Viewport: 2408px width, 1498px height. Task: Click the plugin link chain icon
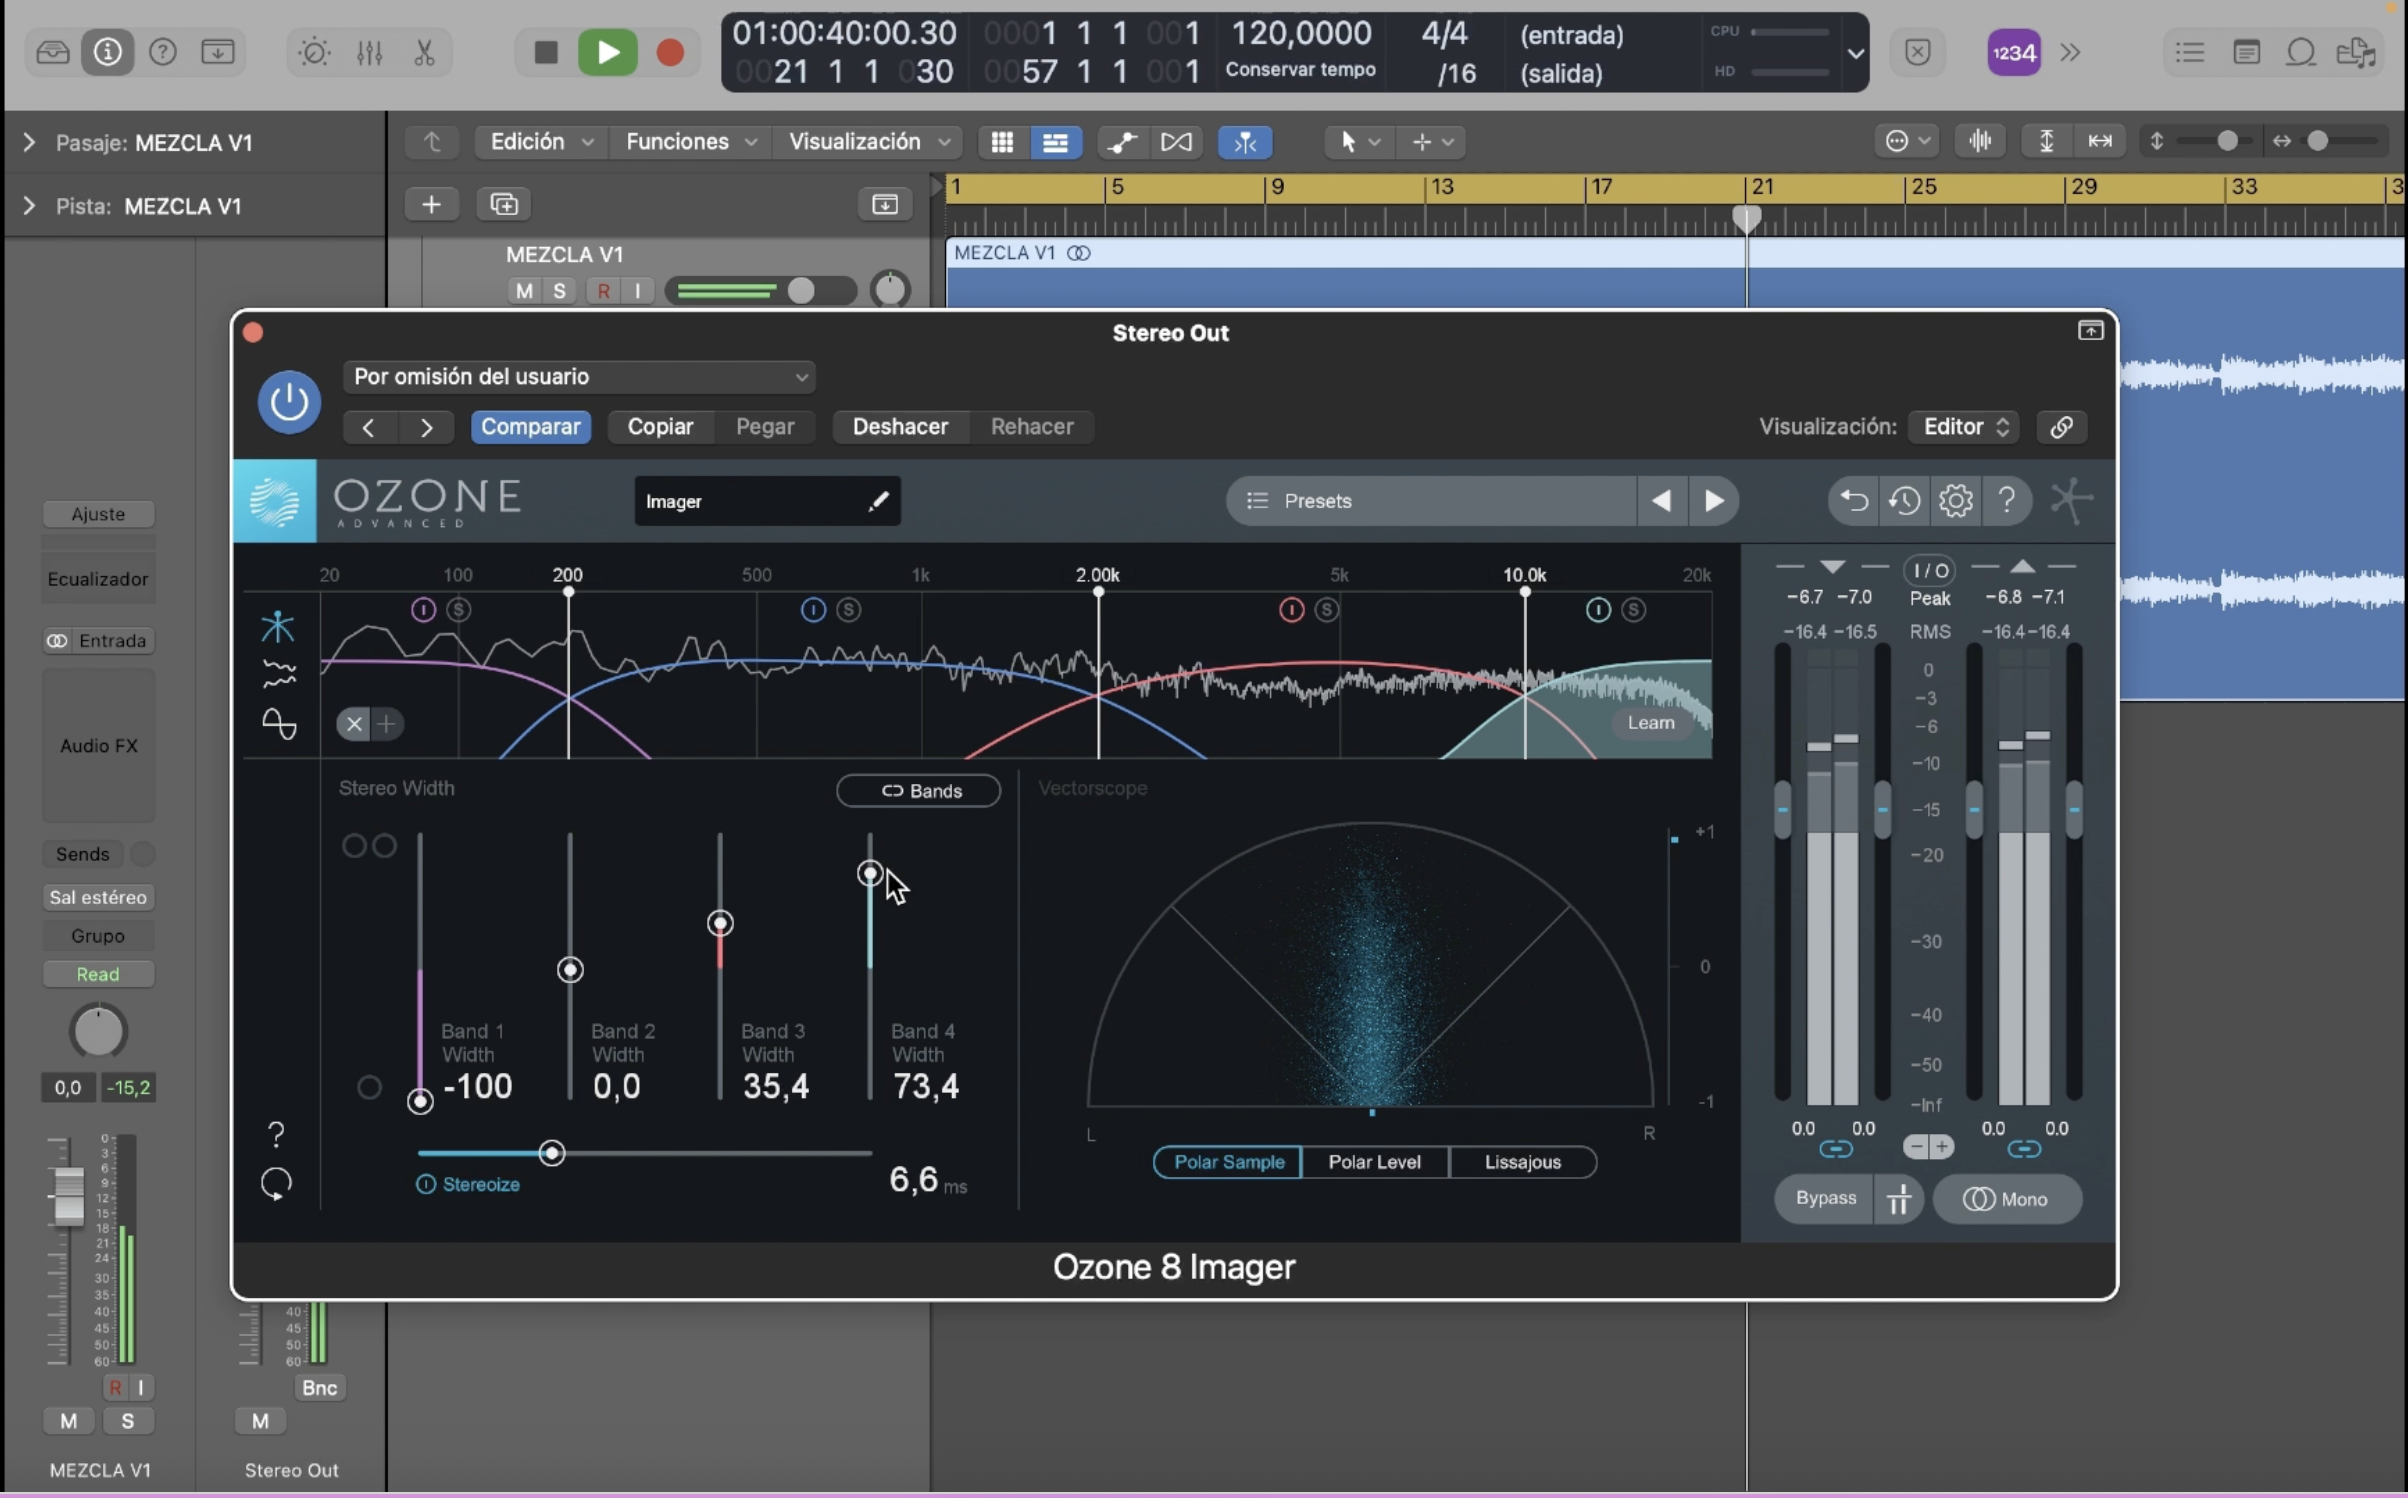[x=2061, y=427]
